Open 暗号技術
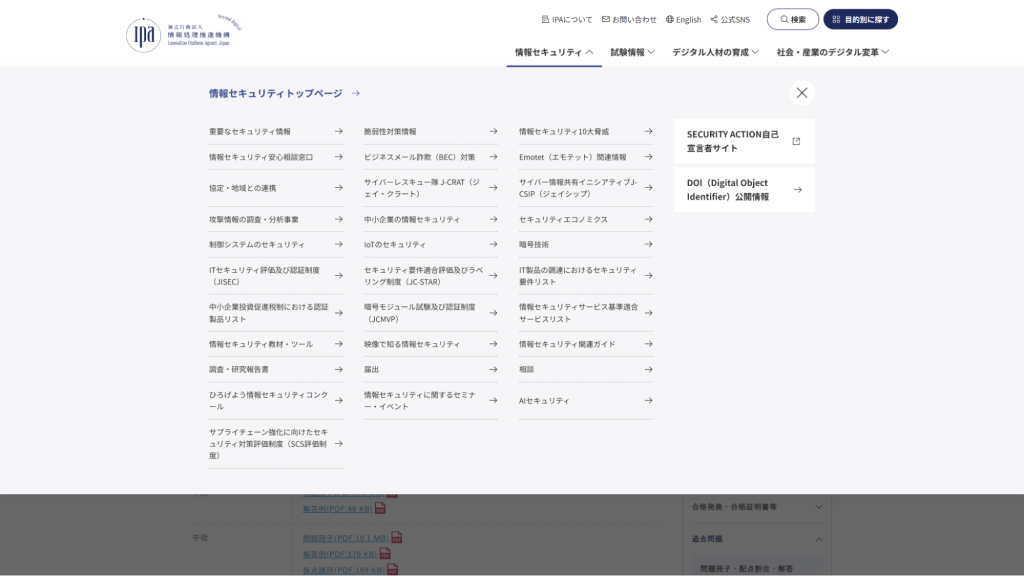The height and width of the screenshot is (576, 1024). 586,244
